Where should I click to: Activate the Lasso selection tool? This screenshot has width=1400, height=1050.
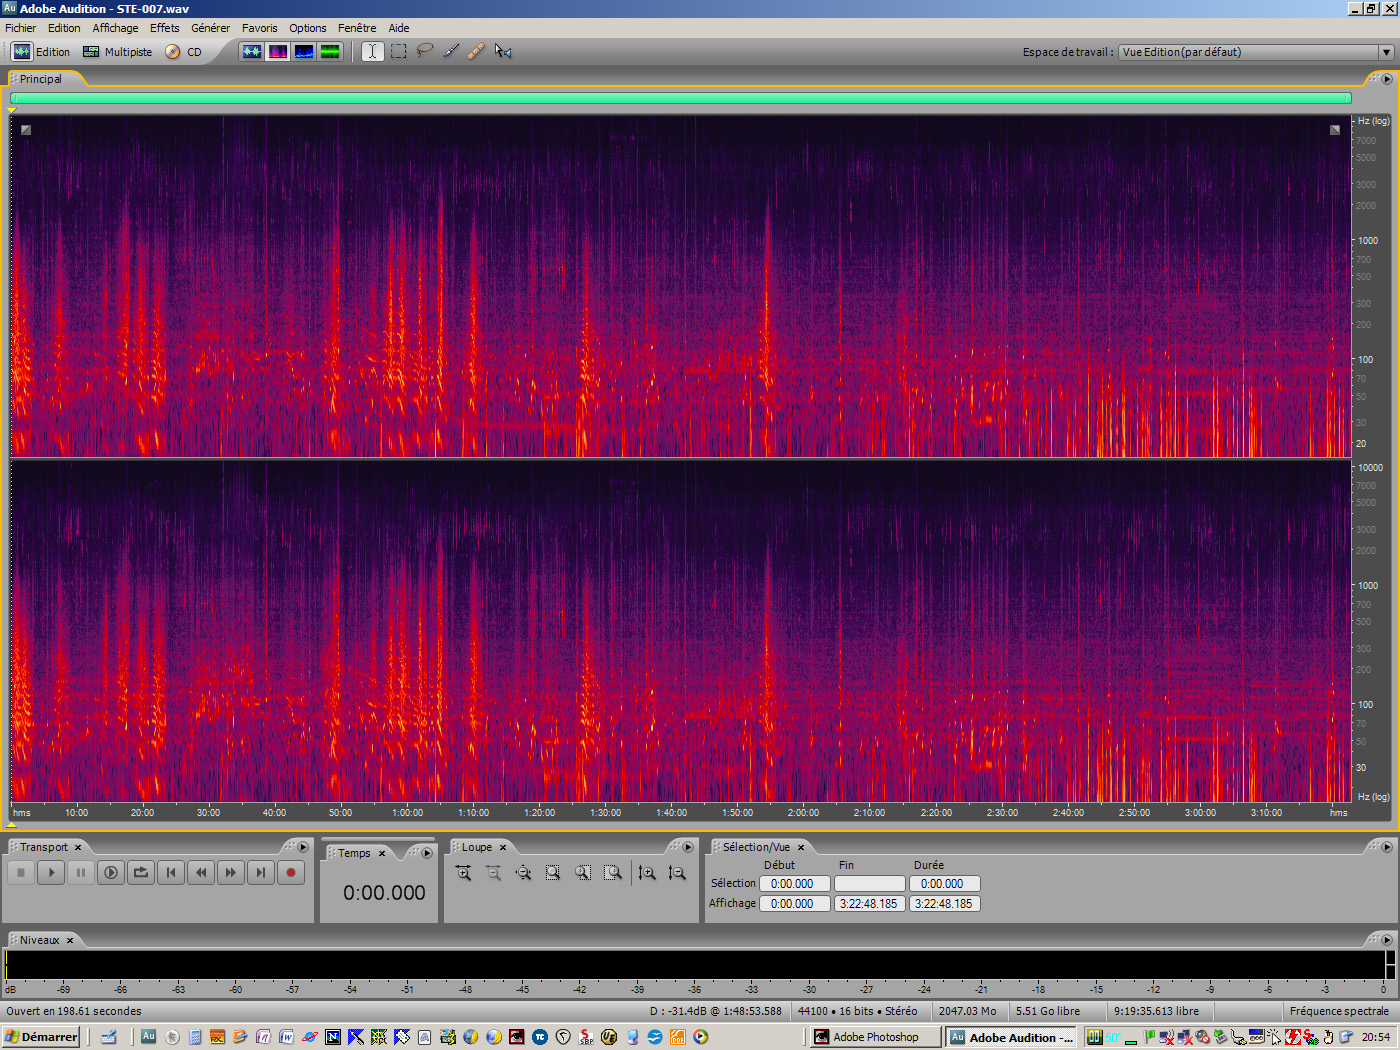point(423,51)
